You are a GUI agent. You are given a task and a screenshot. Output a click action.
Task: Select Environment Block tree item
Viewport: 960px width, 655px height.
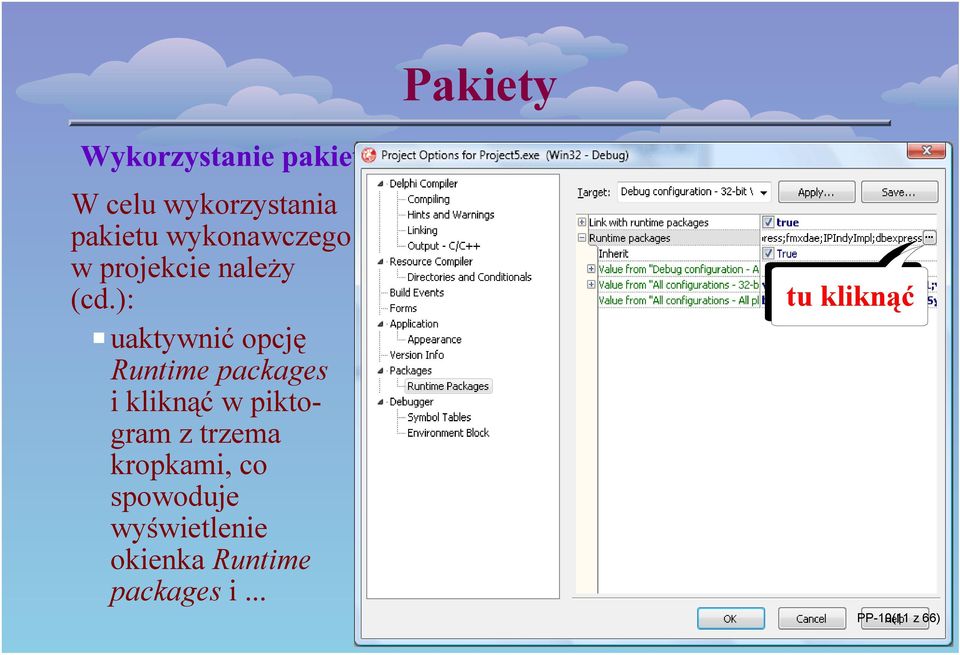click(x=448, y=433)
